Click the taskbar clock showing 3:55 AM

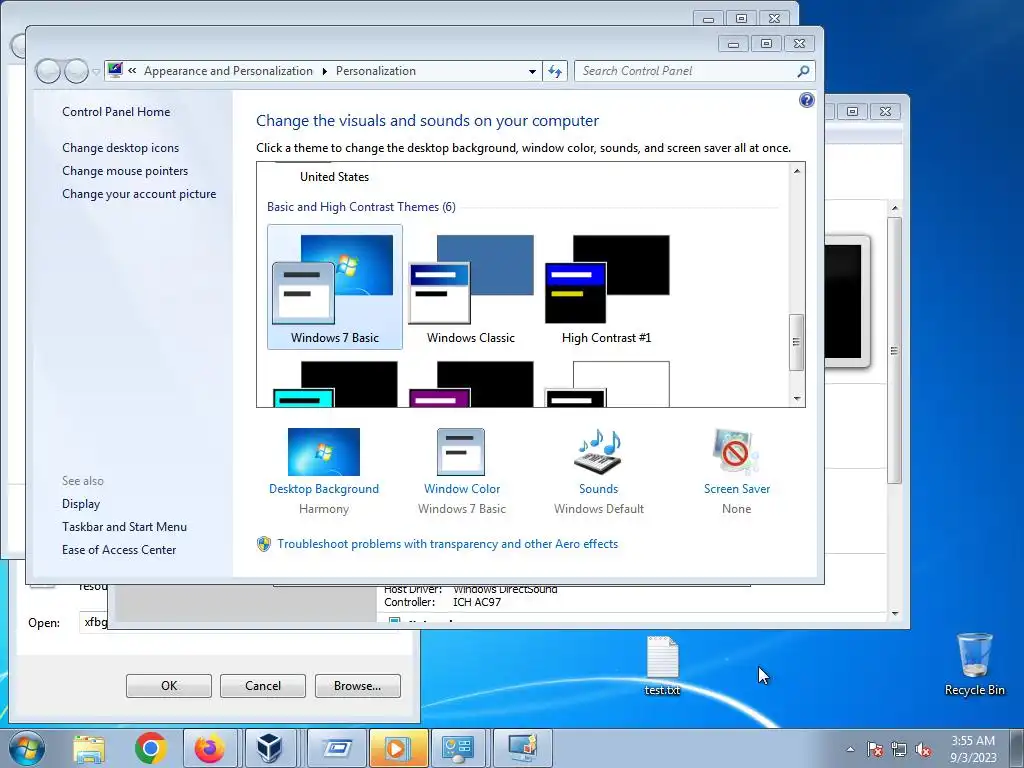point(972,749)
